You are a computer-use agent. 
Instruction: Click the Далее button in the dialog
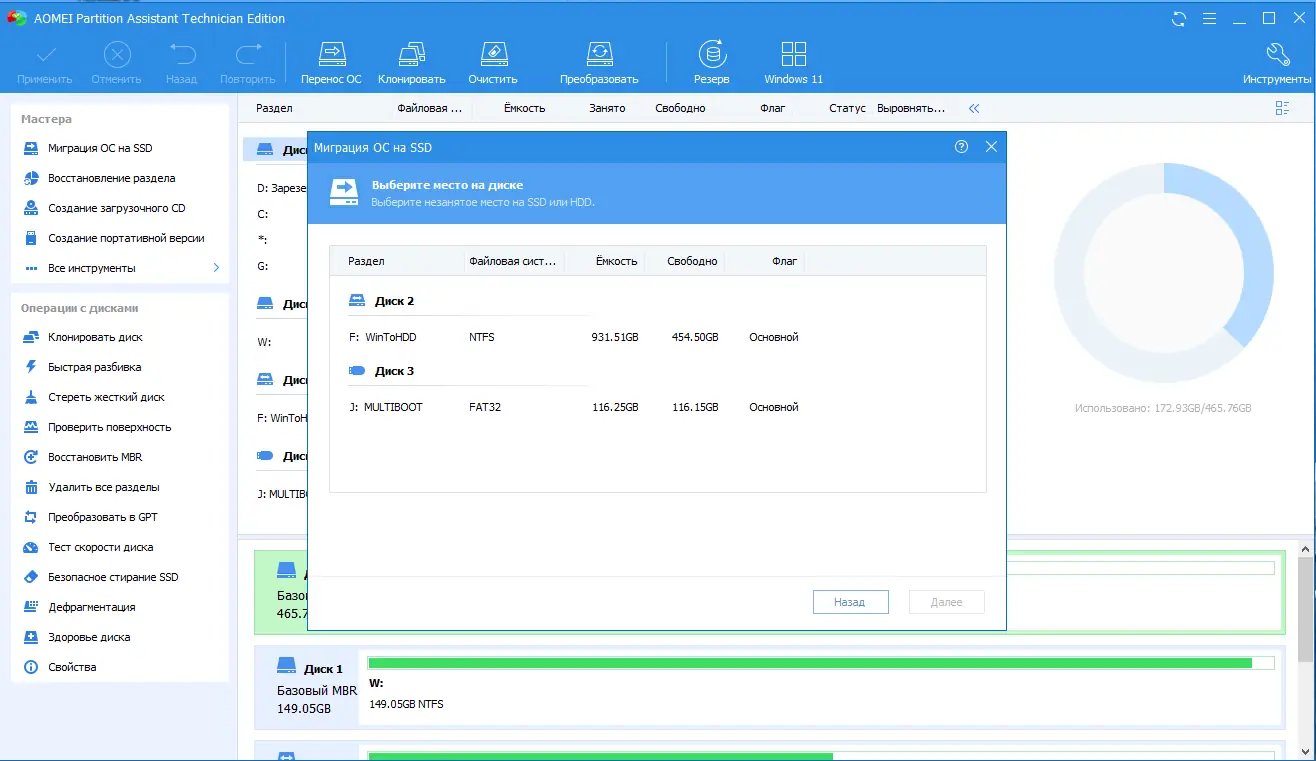point(946,602)
